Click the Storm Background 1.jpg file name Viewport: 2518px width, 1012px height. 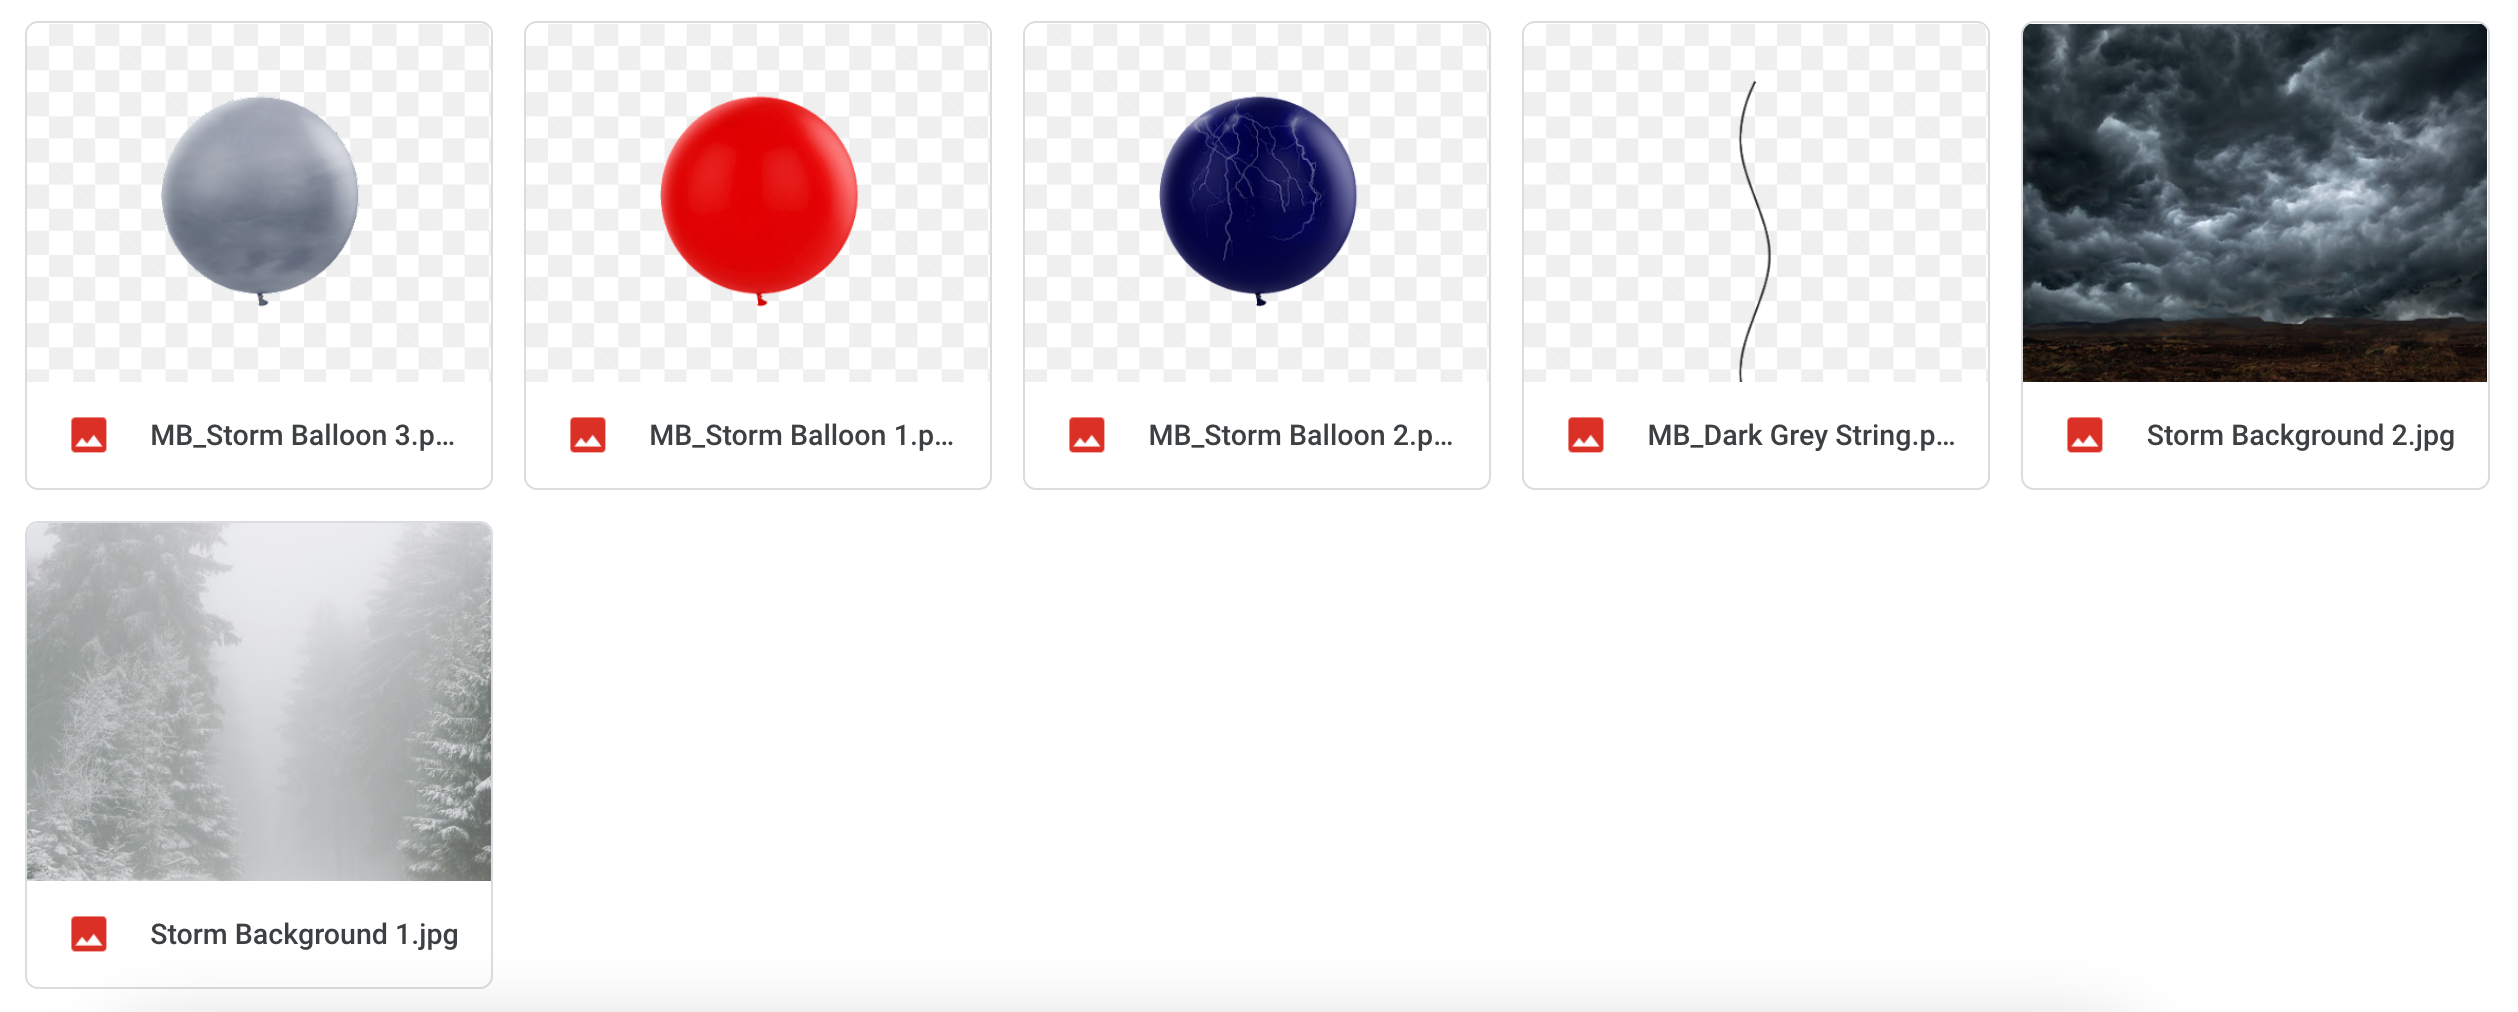[x=304, y=935]
